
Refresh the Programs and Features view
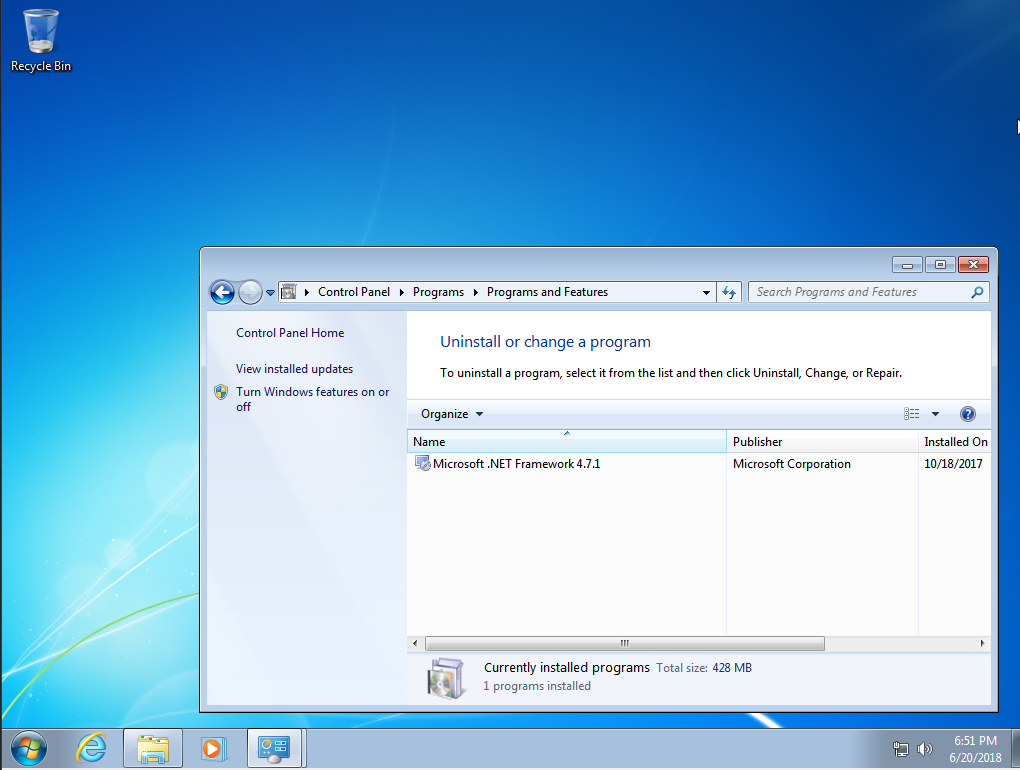pyautogui.click(x=729, y=293)
